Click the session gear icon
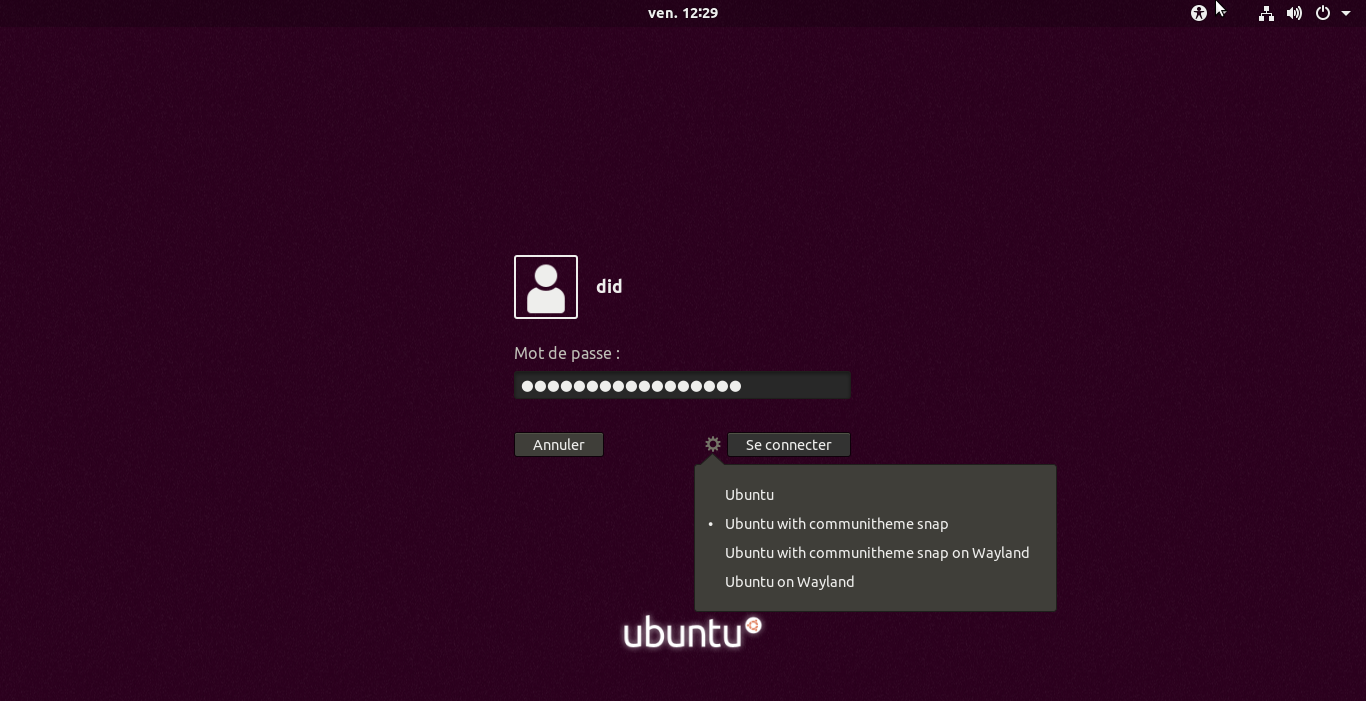Image resolution: width=1366 pixels, height=701 pixels. click(713, 444)
